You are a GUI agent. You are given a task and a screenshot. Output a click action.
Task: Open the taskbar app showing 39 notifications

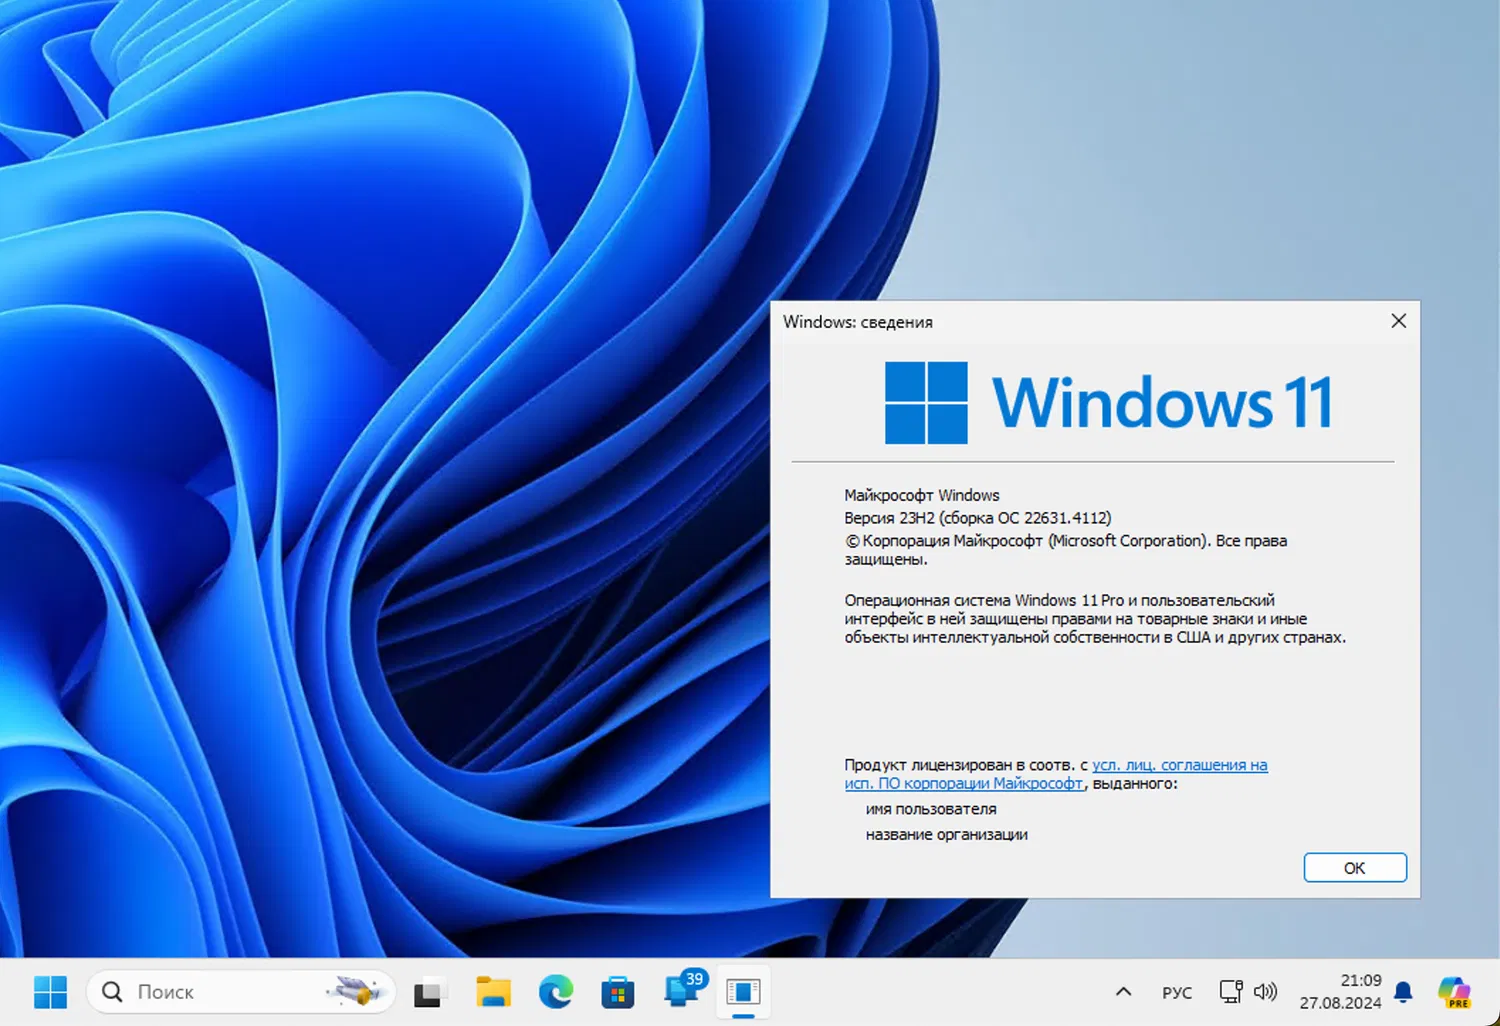(x=681, y=991)
